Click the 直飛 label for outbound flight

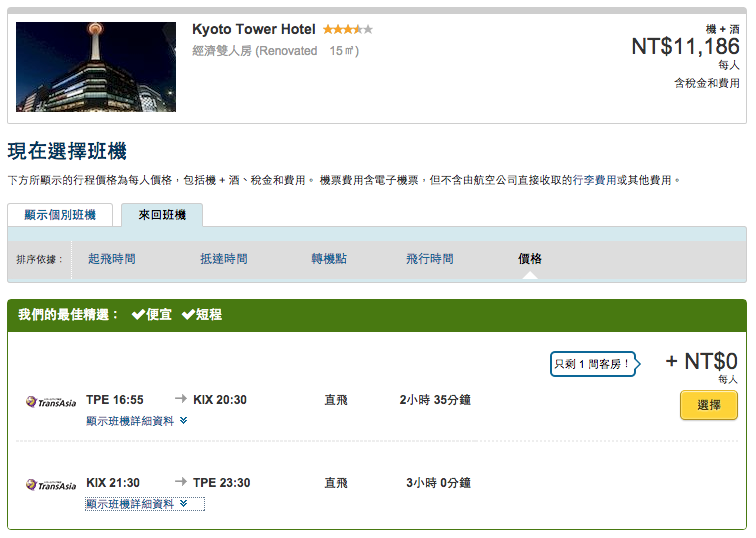click(x=336, y=400)
